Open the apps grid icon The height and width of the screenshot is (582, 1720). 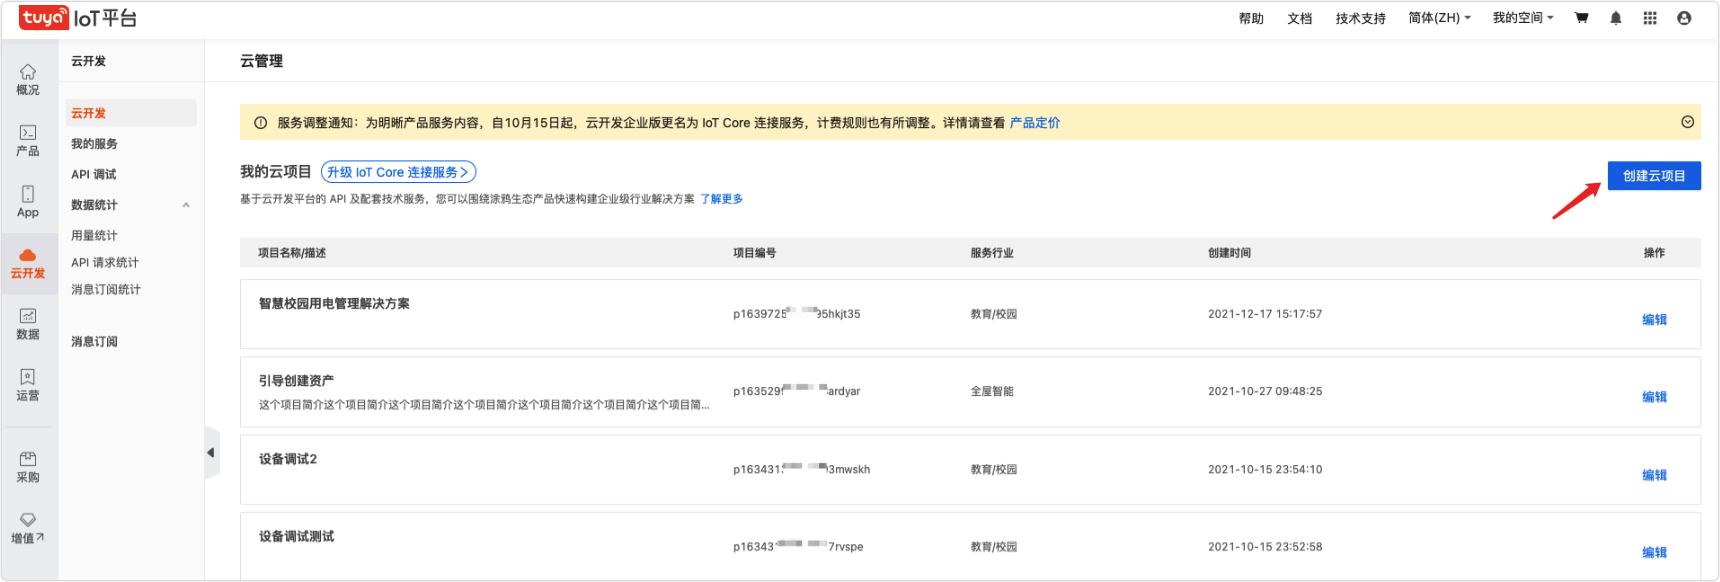1650,18
